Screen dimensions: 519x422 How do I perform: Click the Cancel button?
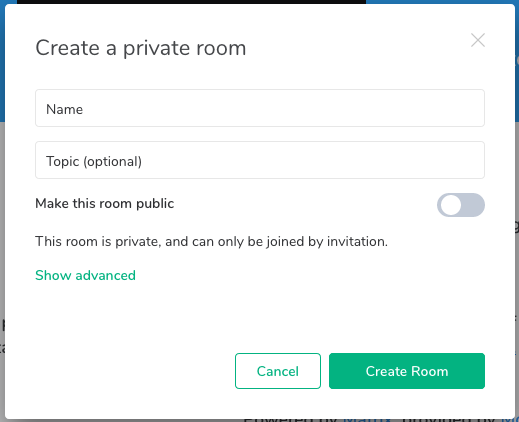[x=278, y=371]
